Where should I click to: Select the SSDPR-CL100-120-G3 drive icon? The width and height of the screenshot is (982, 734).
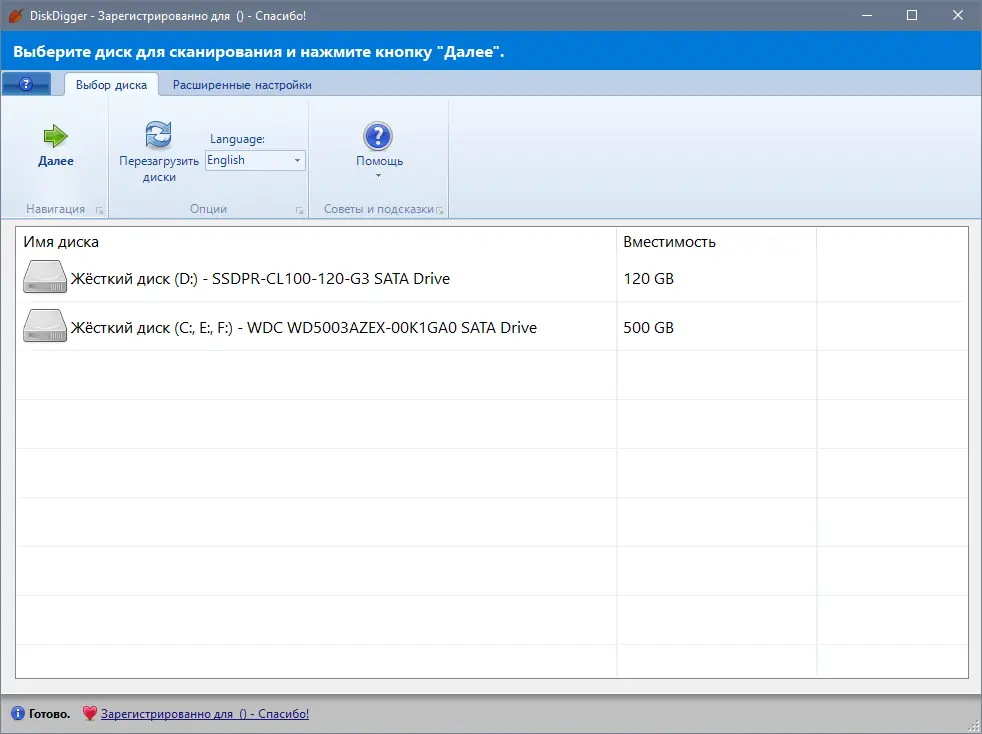[45, 277]
